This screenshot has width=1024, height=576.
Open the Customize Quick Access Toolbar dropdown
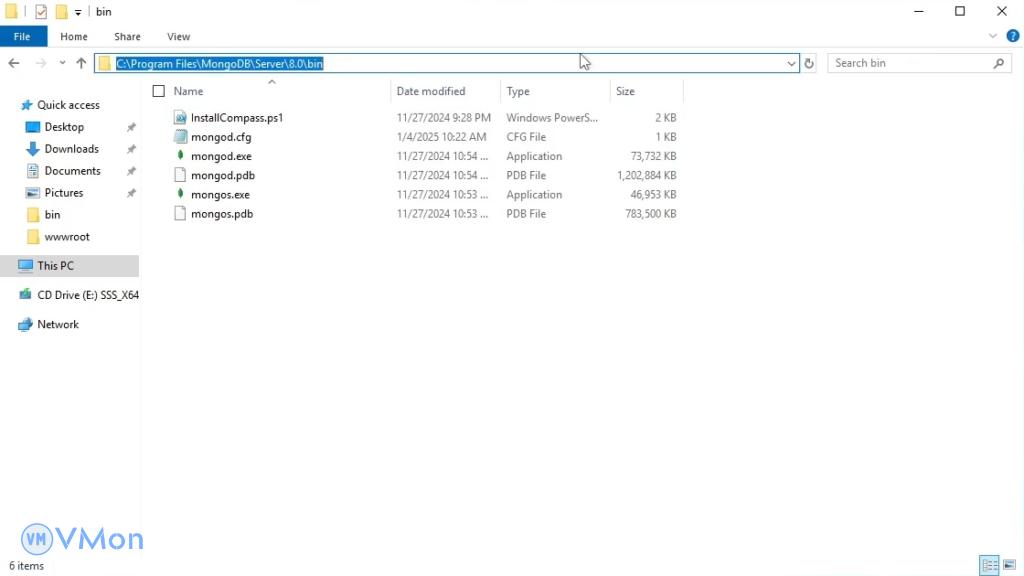point(78,12)
